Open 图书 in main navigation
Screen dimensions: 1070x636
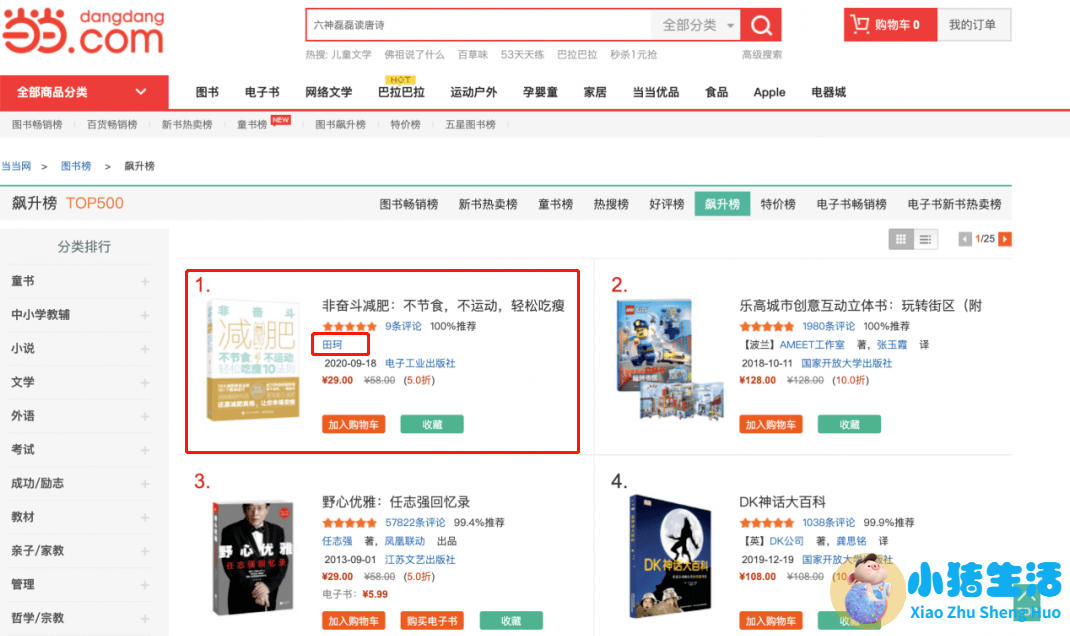pyautogui.click(x=207, y=92)
